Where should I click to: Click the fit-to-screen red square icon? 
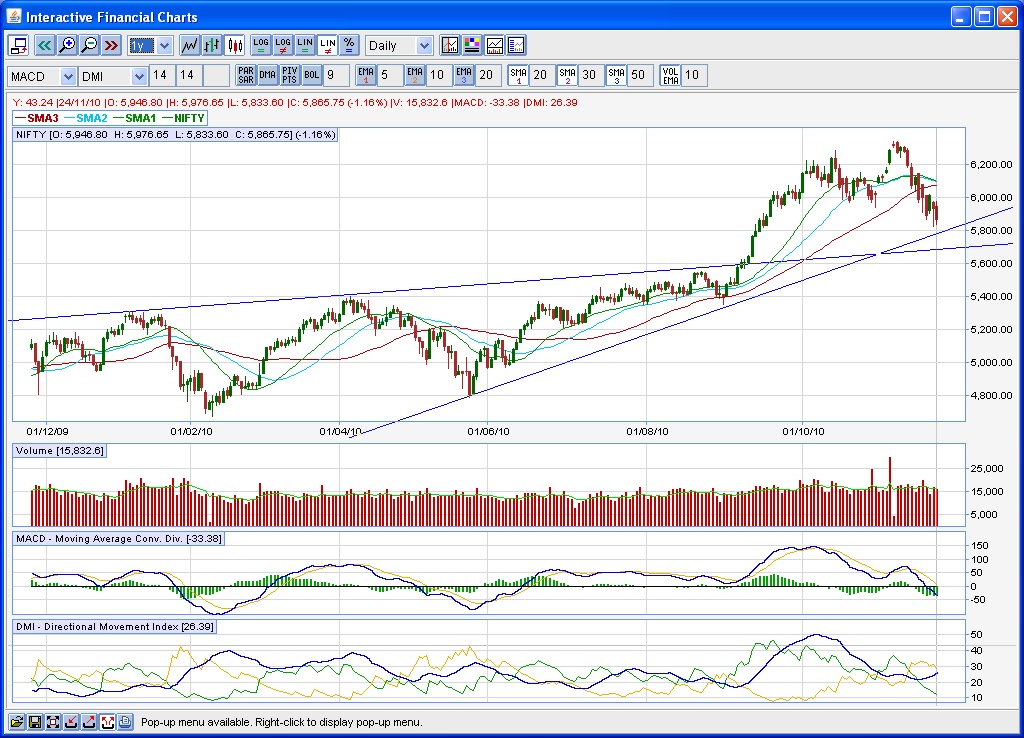click(x=53, y=722)
